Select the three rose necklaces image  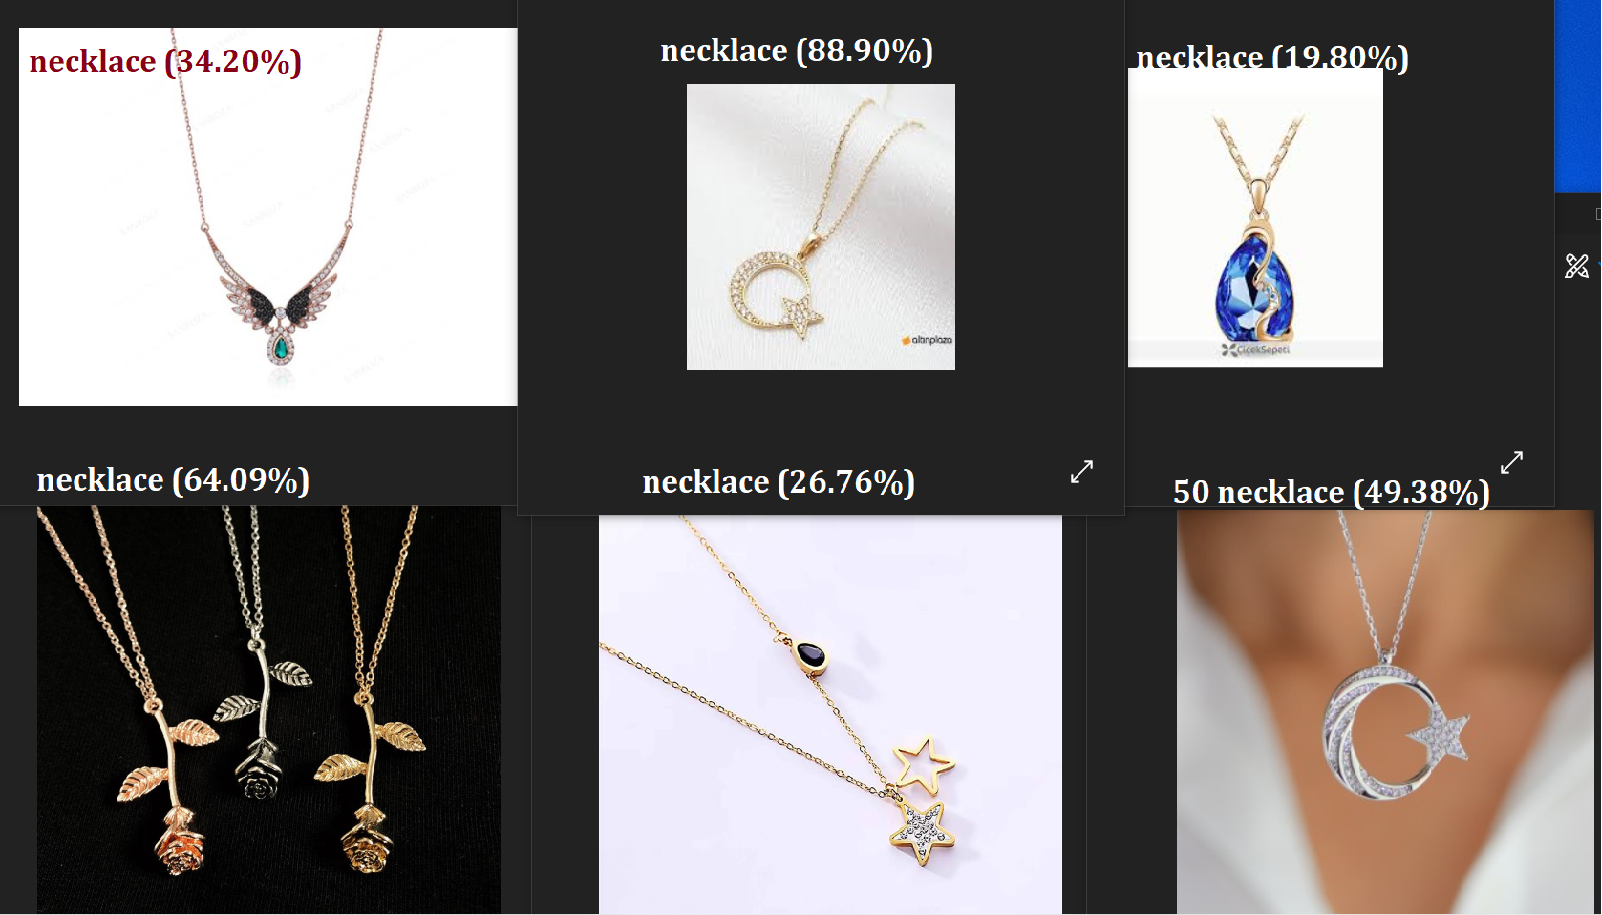pos(269,709)
